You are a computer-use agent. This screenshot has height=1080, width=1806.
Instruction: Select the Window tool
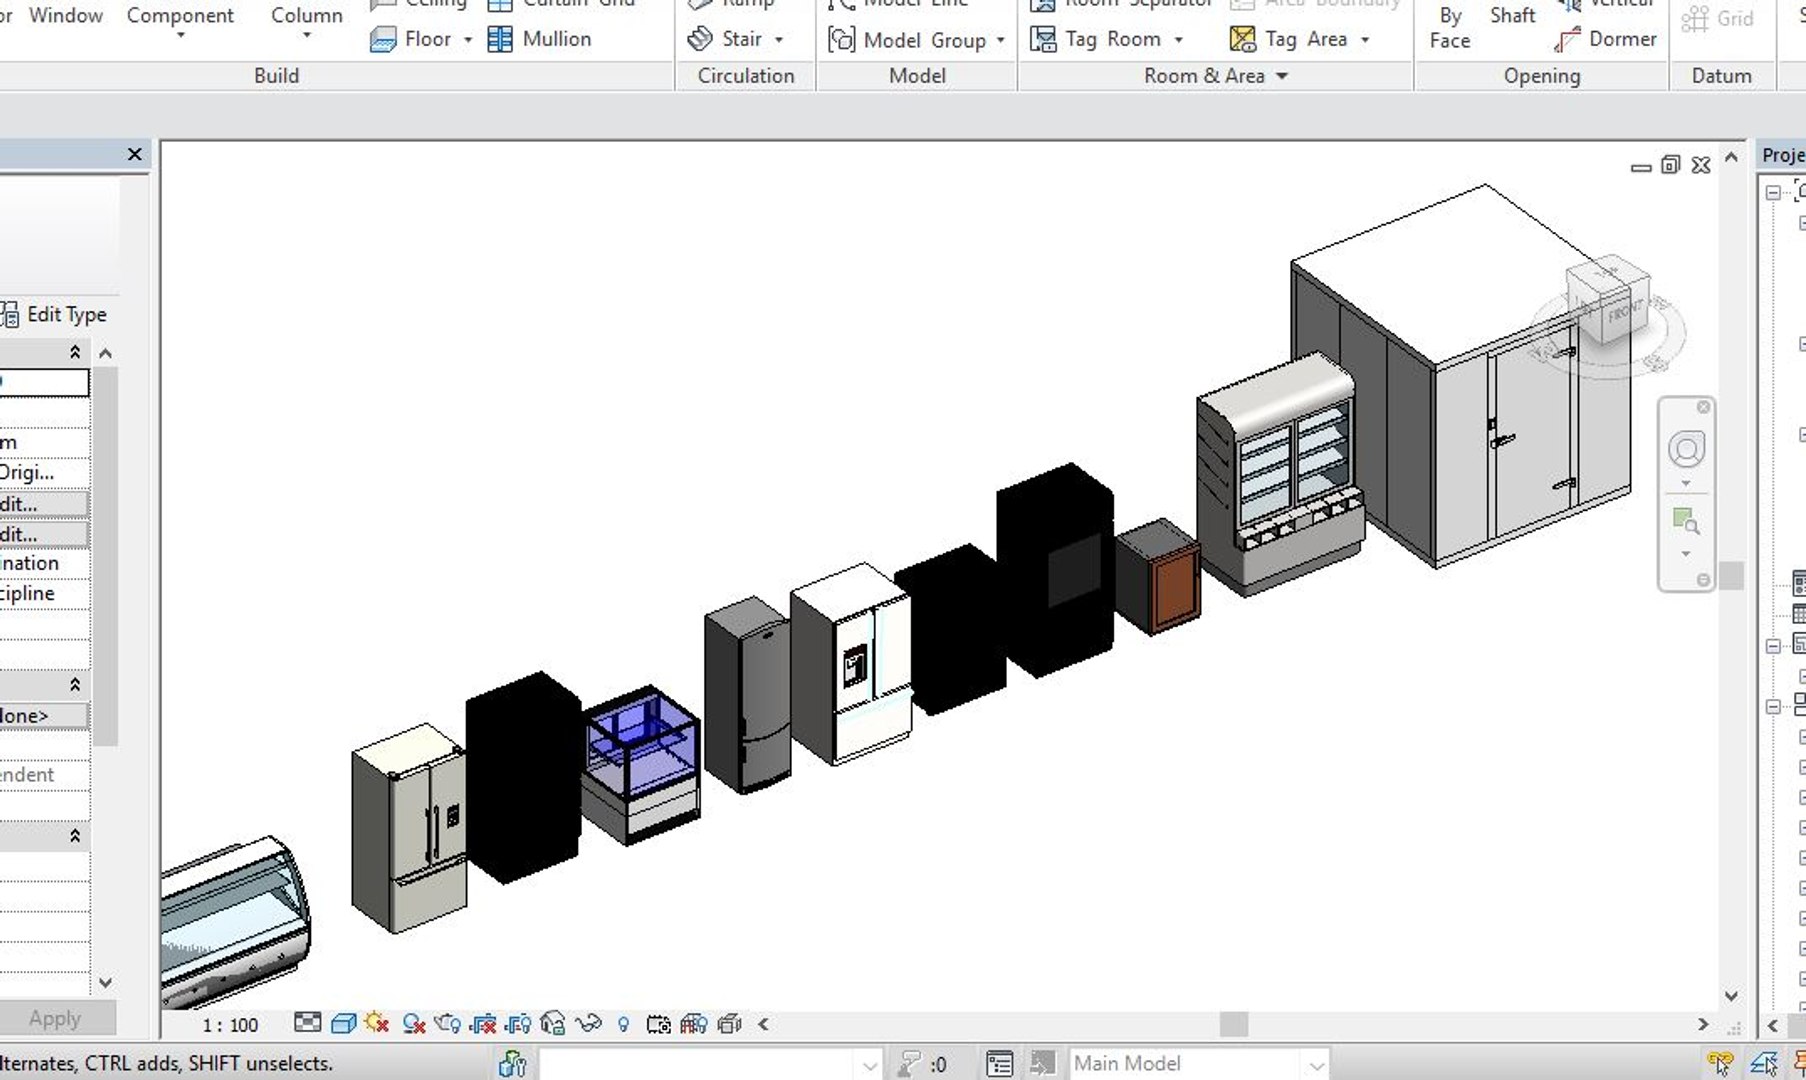point(65,16)
